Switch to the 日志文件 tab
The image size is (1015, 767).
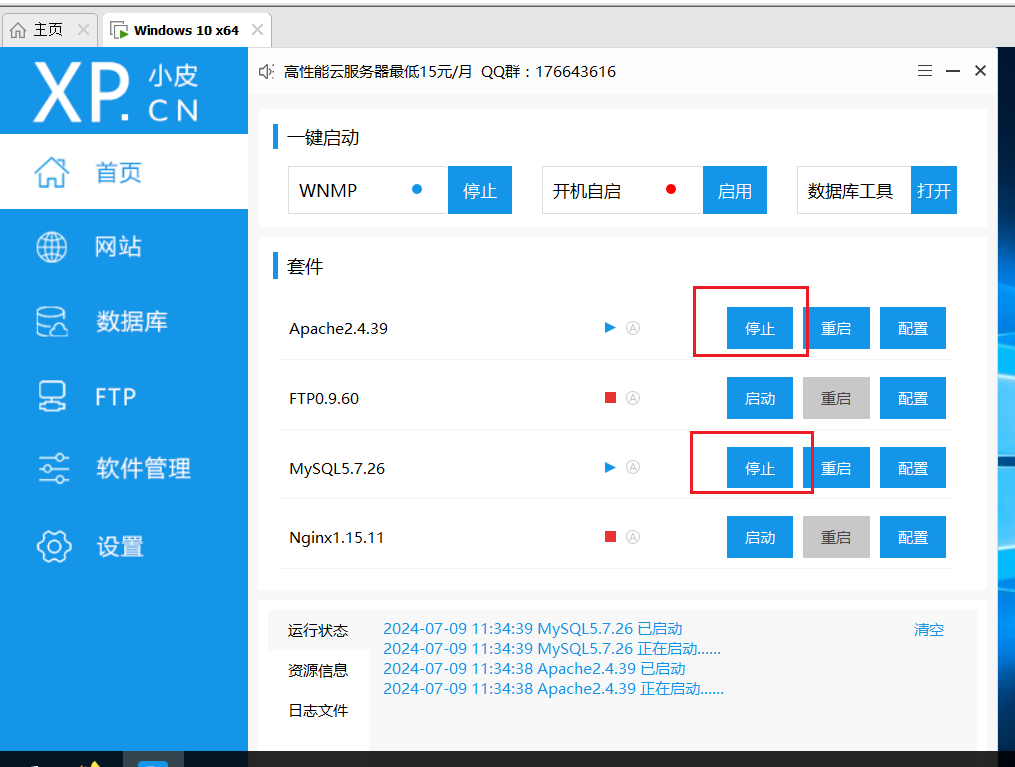point(318,711)
